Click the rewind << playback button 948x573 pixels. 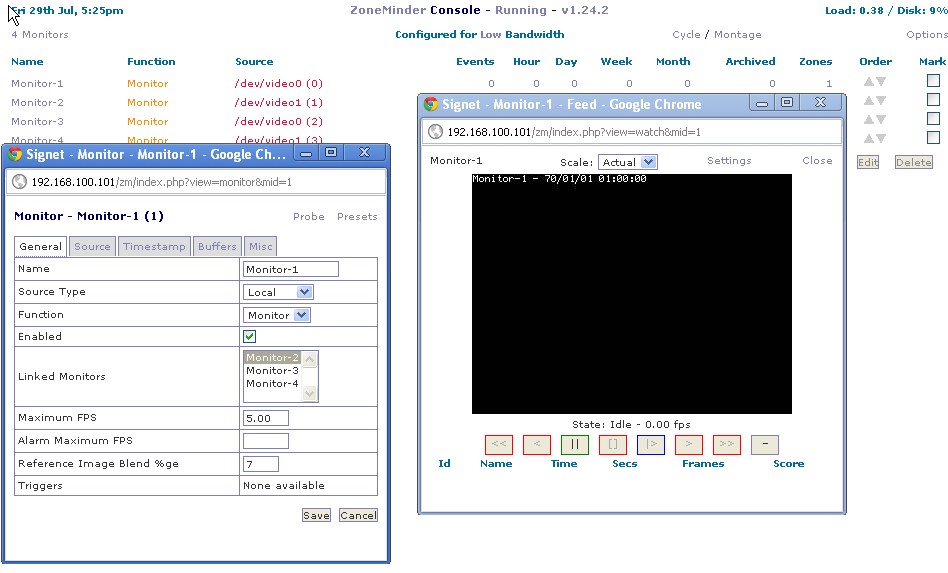pyautogui.click(x=499, y=444)
